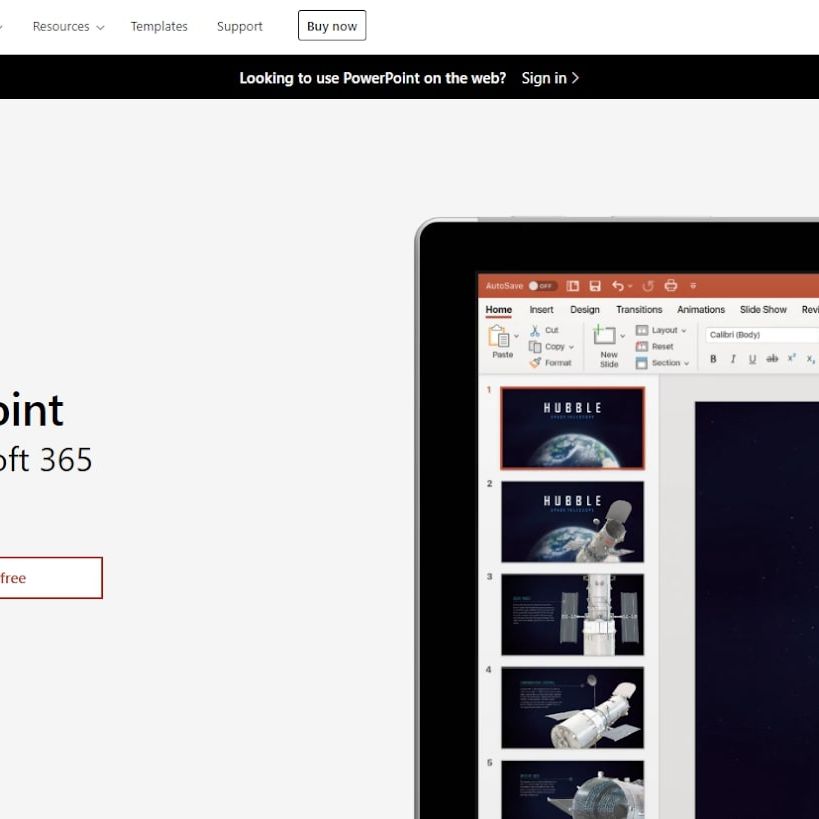This screenshot has width=819, height=819.
Task: Toggle Bold formatting
Action: point(713,359)
